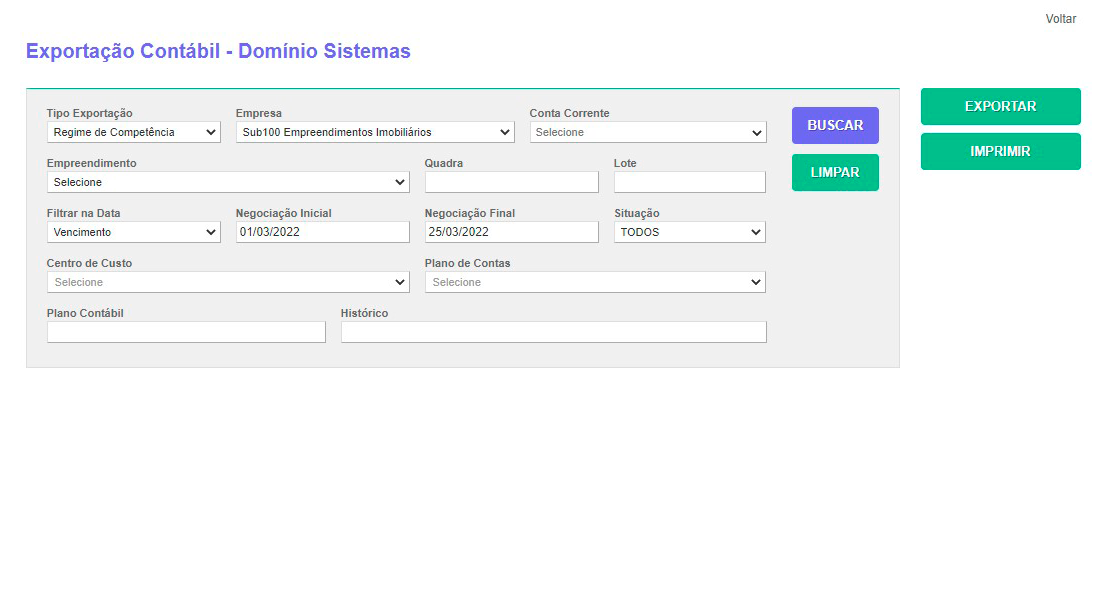The width and height of the screenshot is (1109, 594).
Task: Expand the Empresa dropdown
Action: (375, 132)
